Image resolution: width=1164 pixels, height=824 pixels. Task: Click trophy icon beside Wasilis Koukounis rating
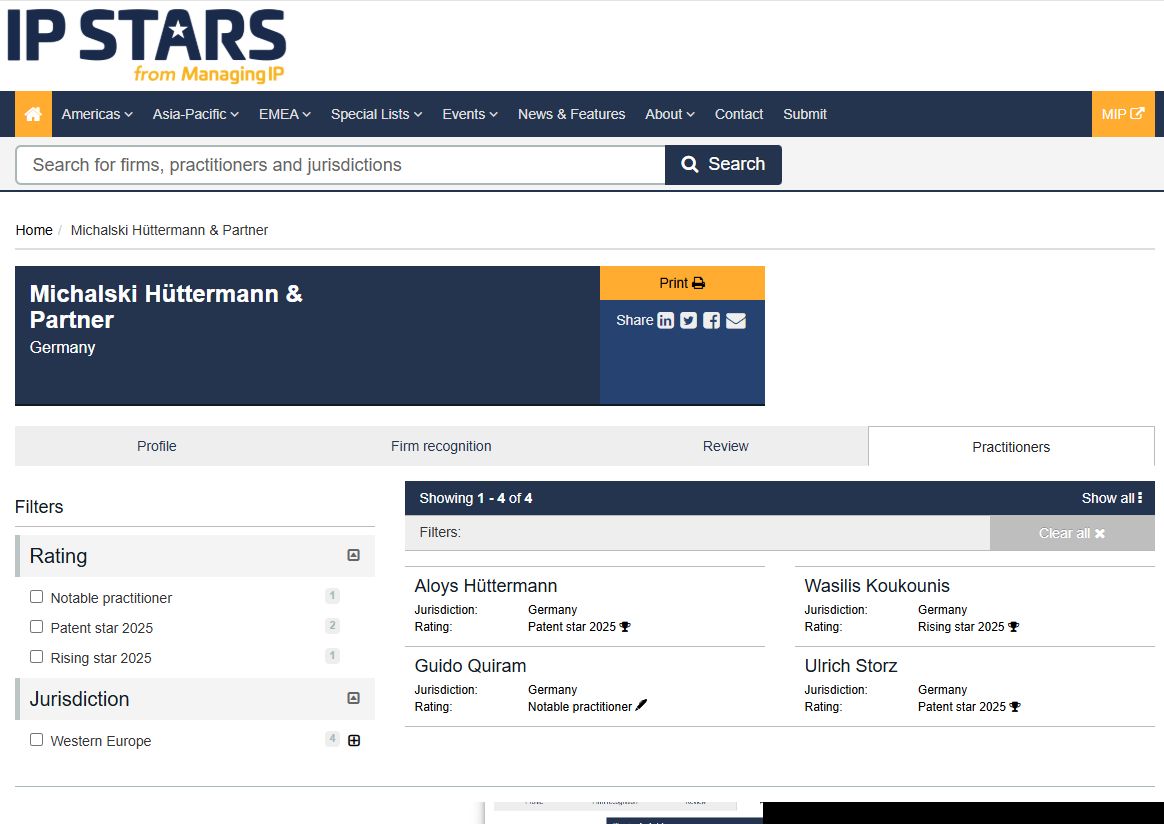[x=1014, y=627]
